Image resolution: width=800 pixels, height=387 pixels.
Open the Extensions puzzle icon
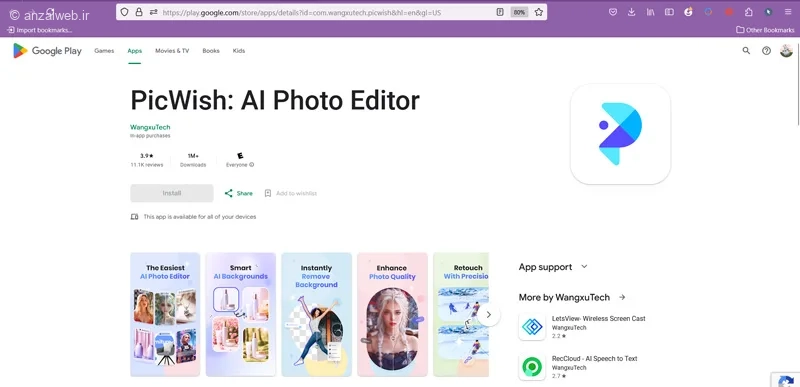point(748,12)
